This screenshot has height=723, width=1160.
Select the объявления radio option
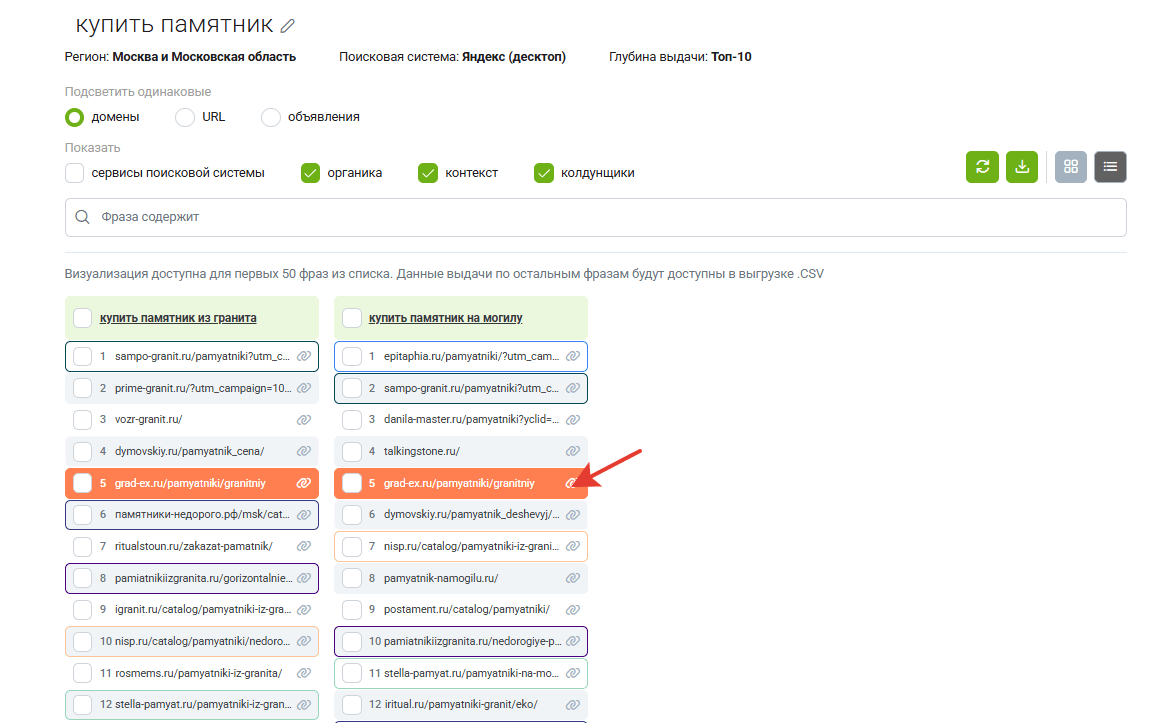click(271, 117)
